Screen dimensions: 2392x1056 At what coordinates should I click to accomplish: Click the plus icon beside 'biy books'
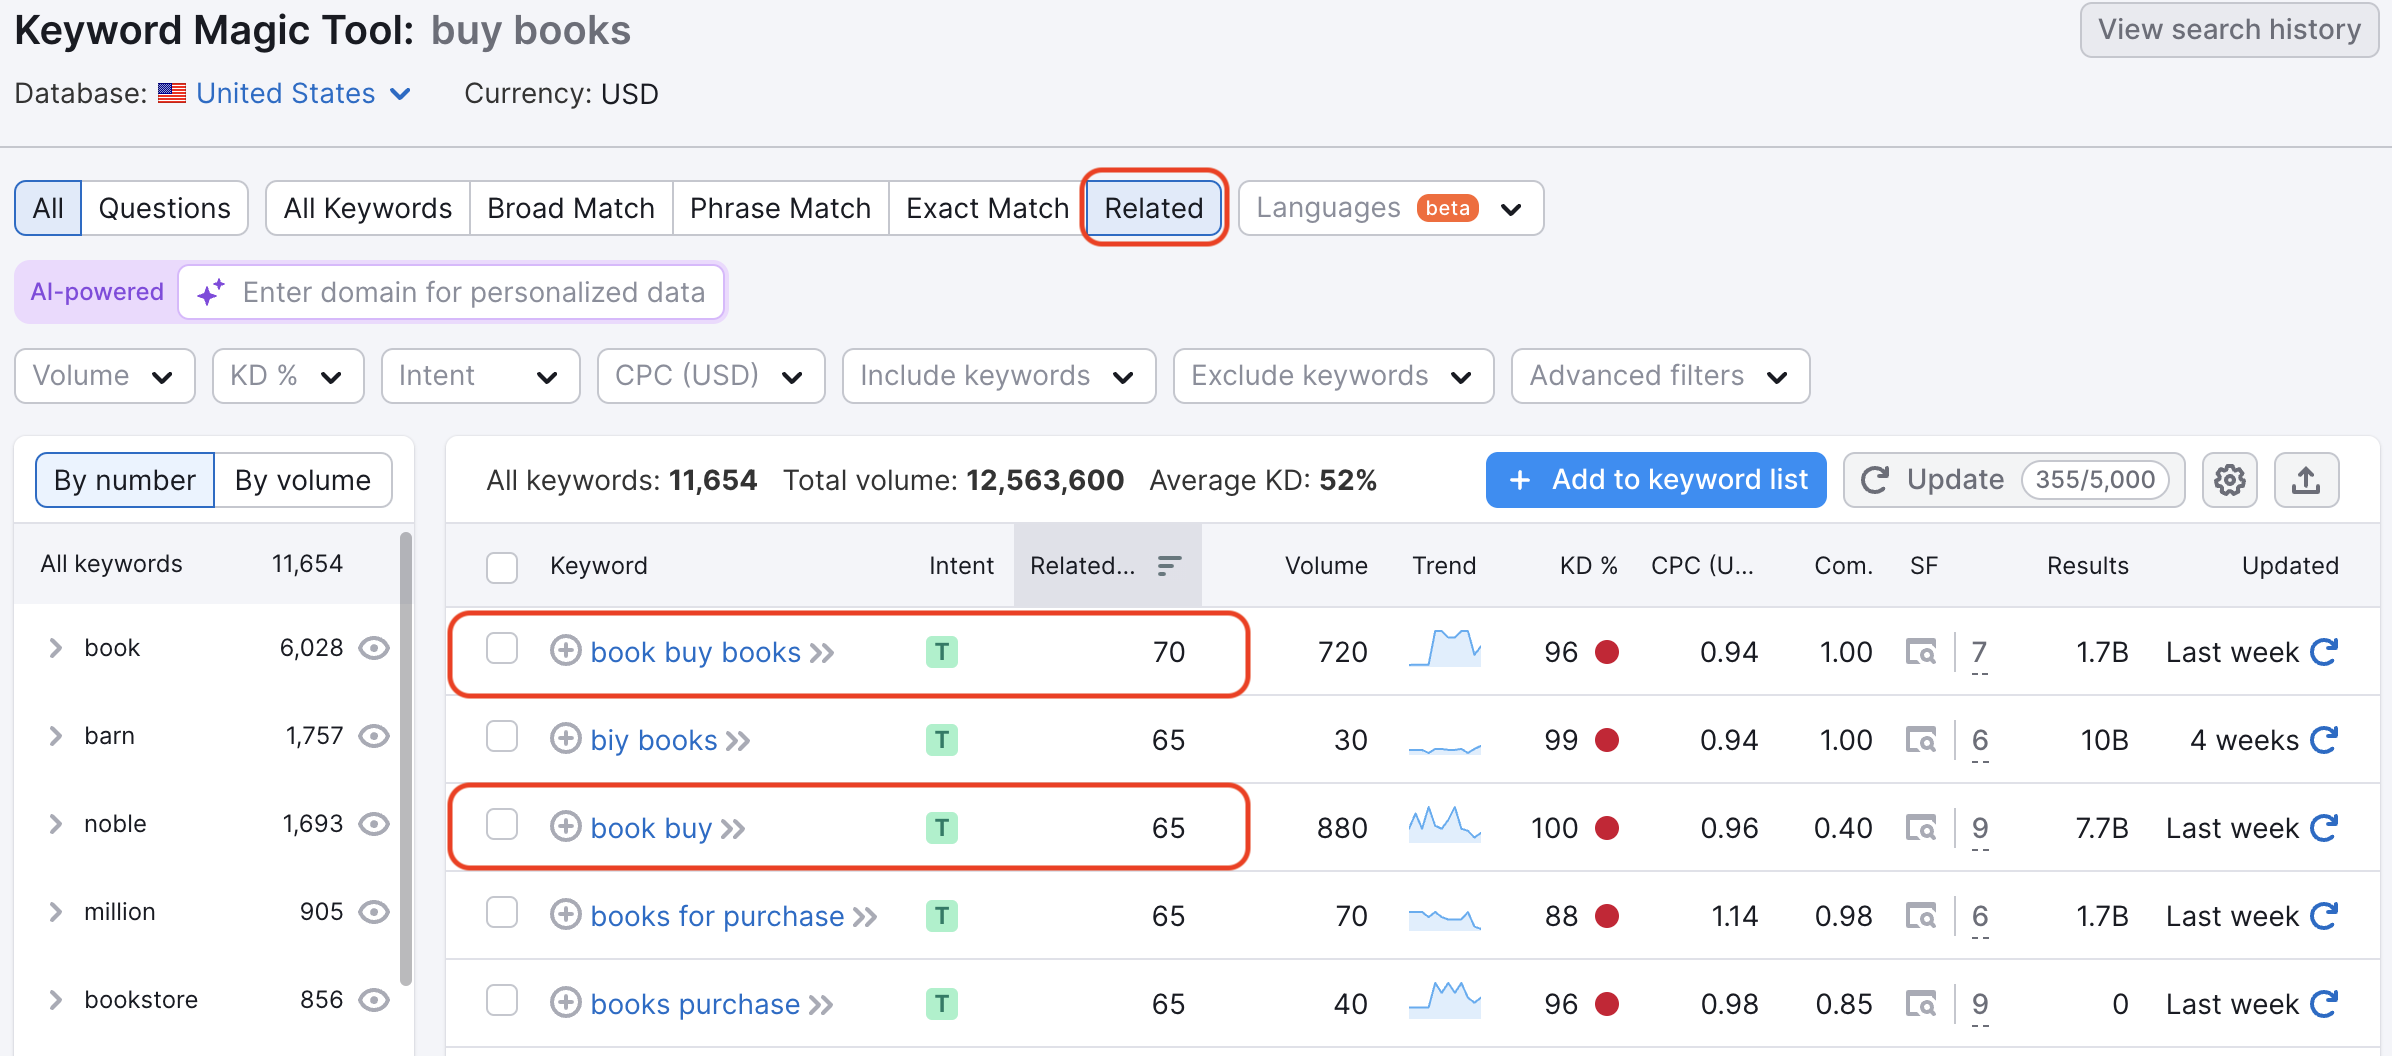tap(566, 740)
